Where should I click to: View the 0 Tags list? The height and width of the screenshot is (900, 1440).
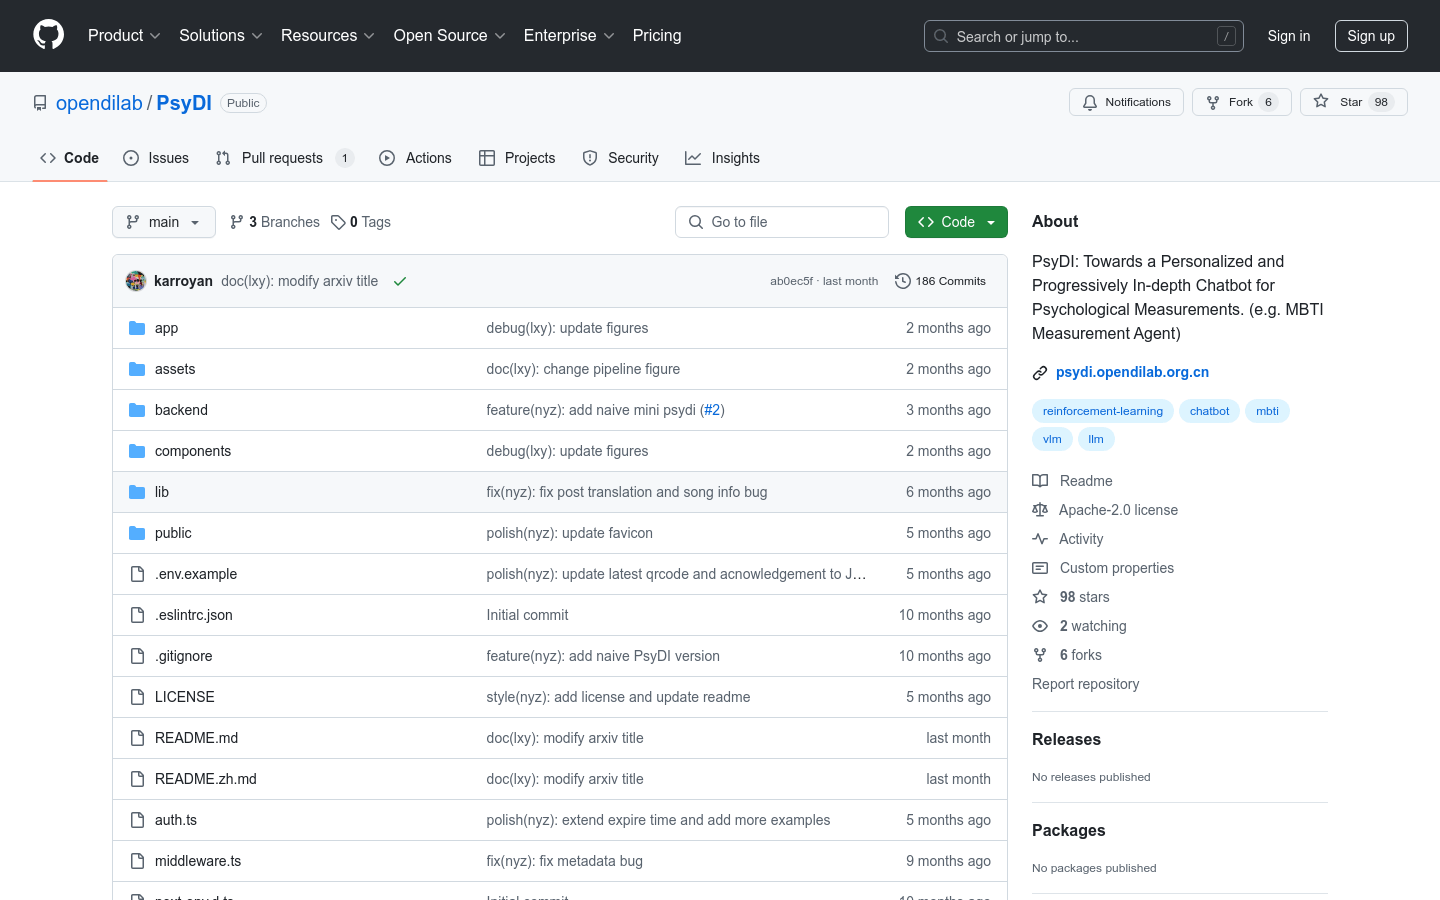click(x=361, y=222)
